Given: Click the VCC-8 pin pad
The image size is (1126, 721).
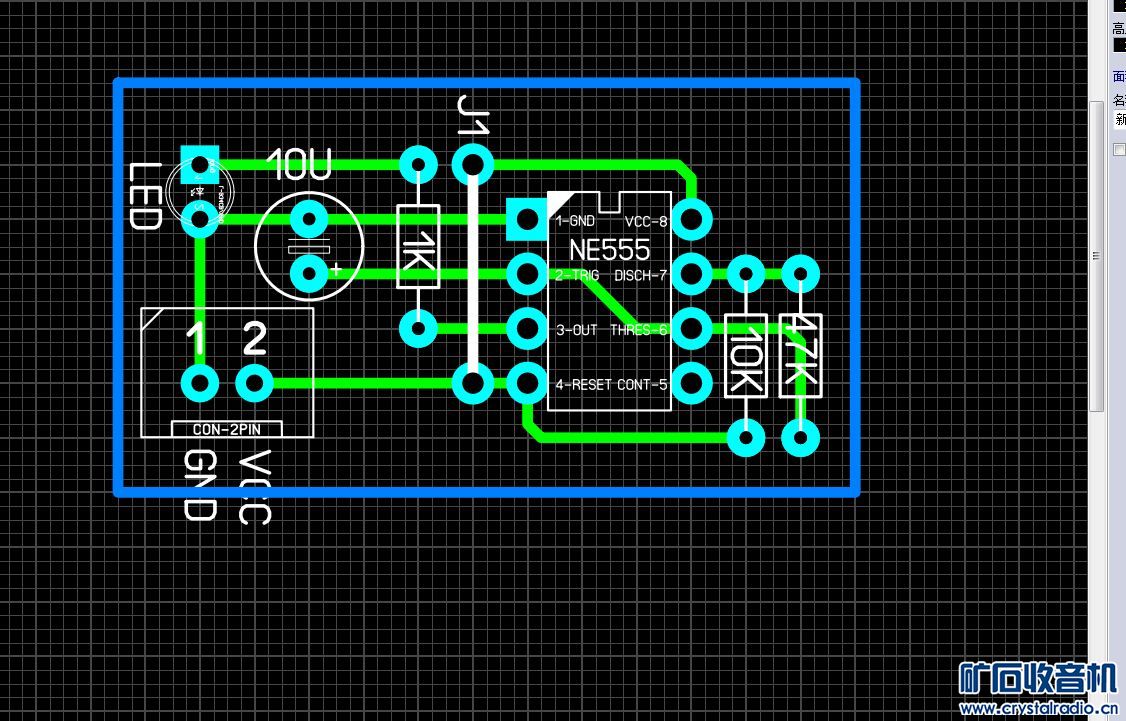Looking at the screenshot, I should pos(692,220).
